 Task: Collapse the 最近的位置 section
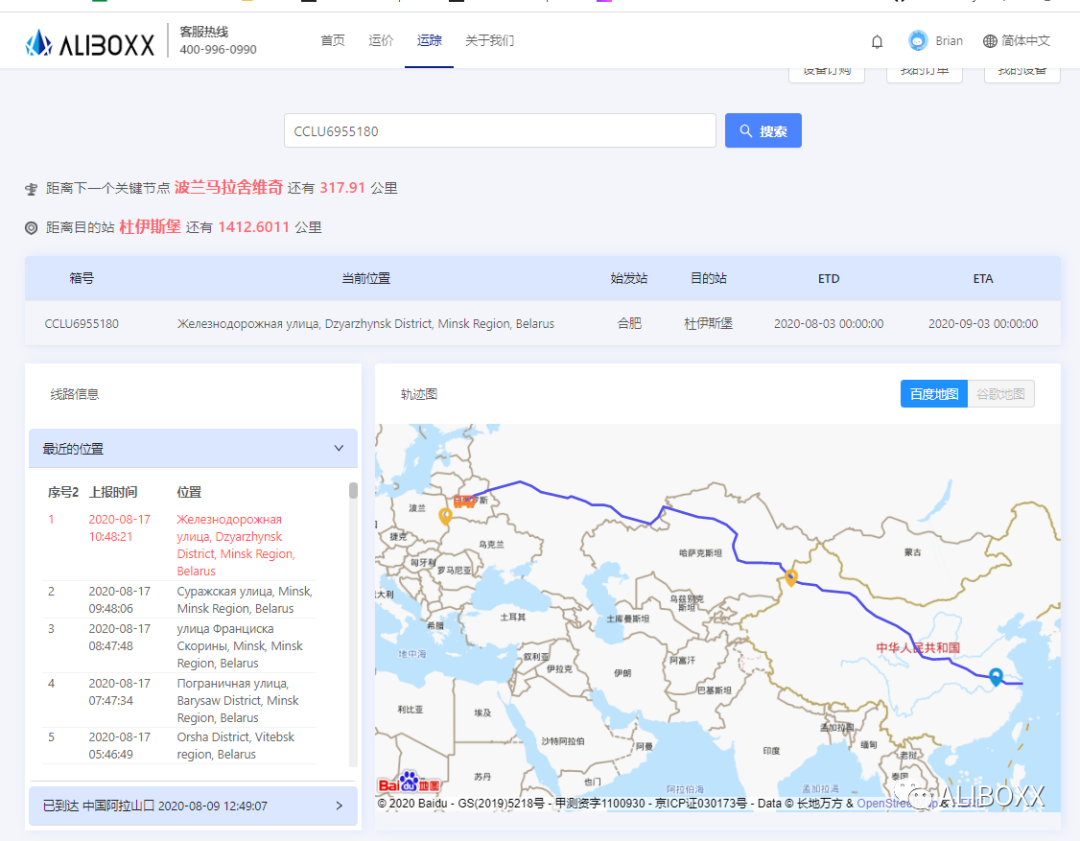[338, 449]
